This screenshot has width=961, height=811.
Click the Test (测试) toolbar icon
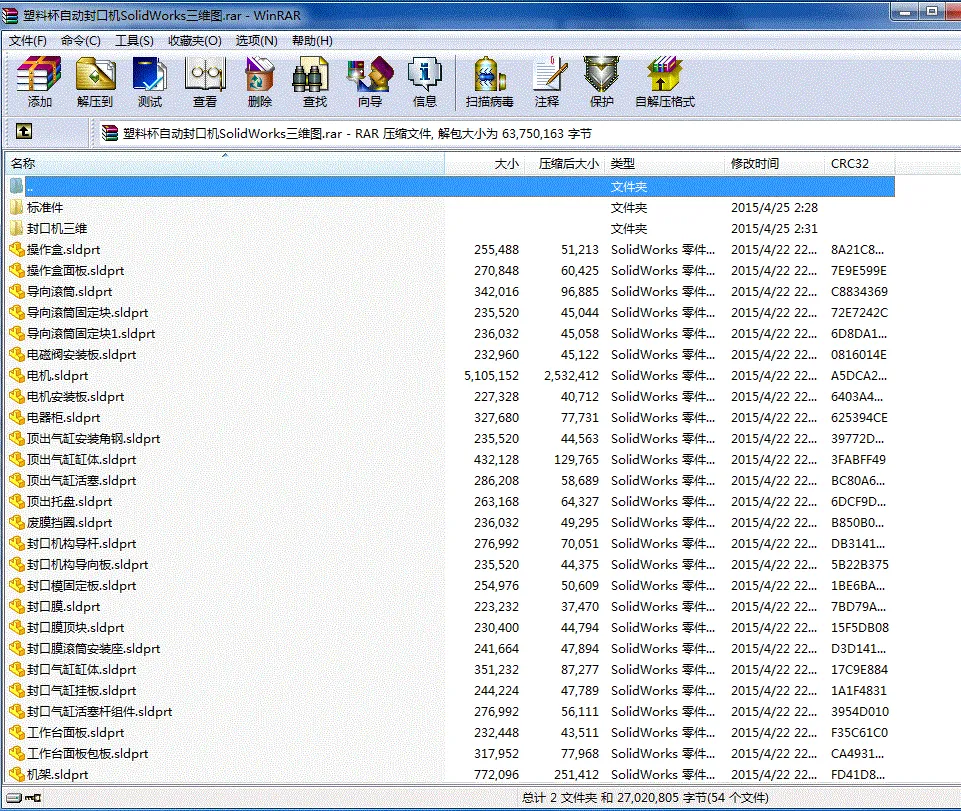(x=150, y=74)
